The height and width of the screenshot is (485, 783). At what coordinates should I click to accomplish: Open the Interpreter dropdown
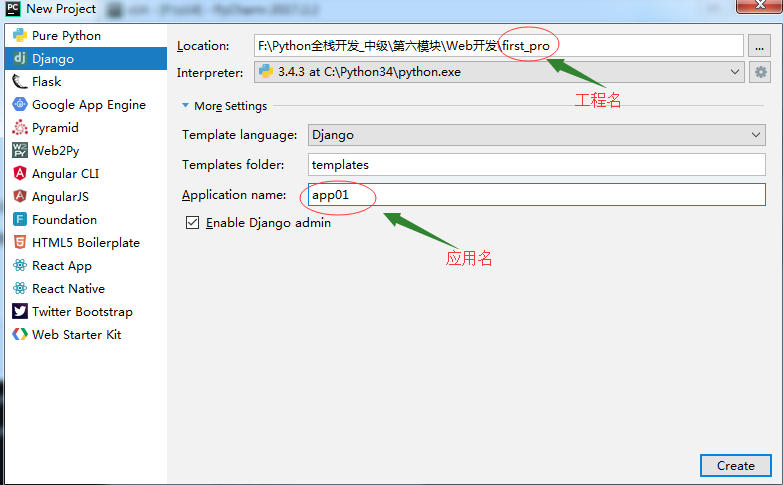(499, 72)
